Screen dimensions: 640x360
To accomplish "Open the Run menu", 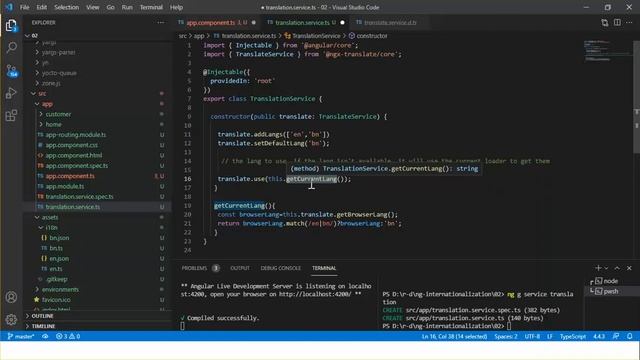I will click(127, 7).
